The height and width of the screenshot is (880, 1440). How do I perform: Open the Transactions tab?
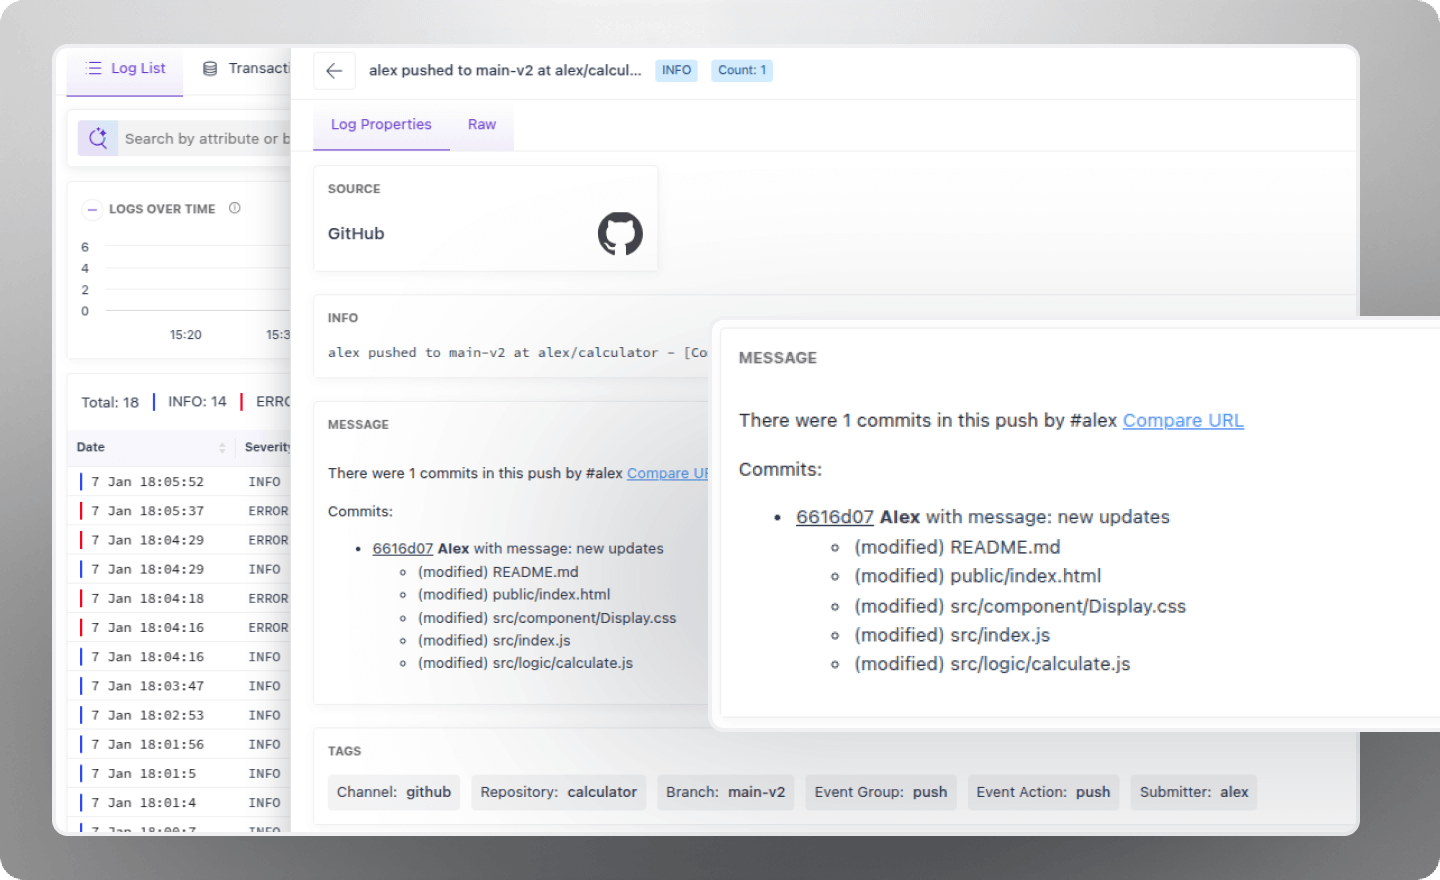[248, 69]
